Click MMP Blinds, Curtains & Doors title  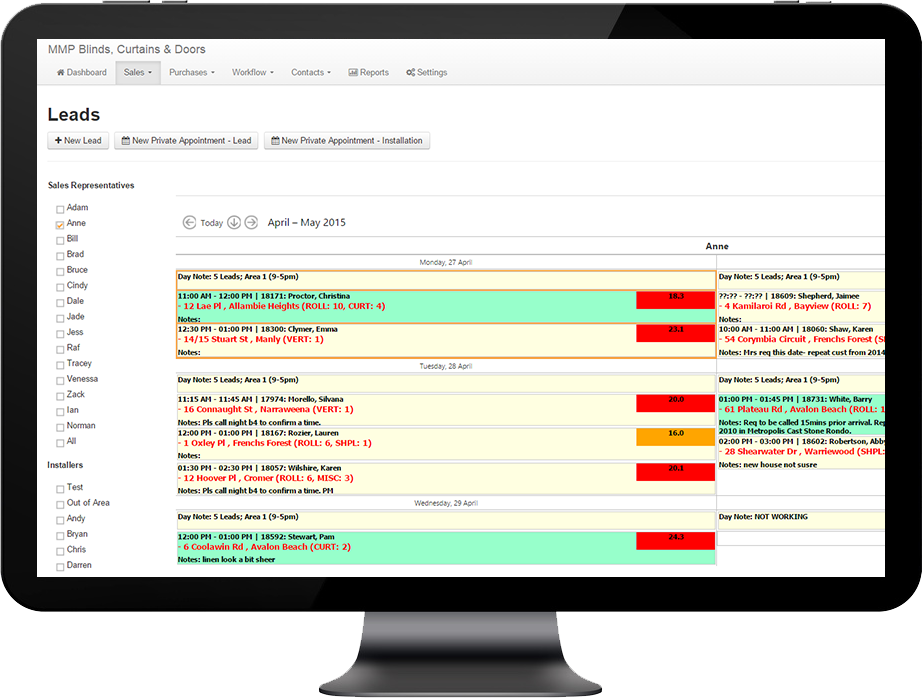[127, 49]
